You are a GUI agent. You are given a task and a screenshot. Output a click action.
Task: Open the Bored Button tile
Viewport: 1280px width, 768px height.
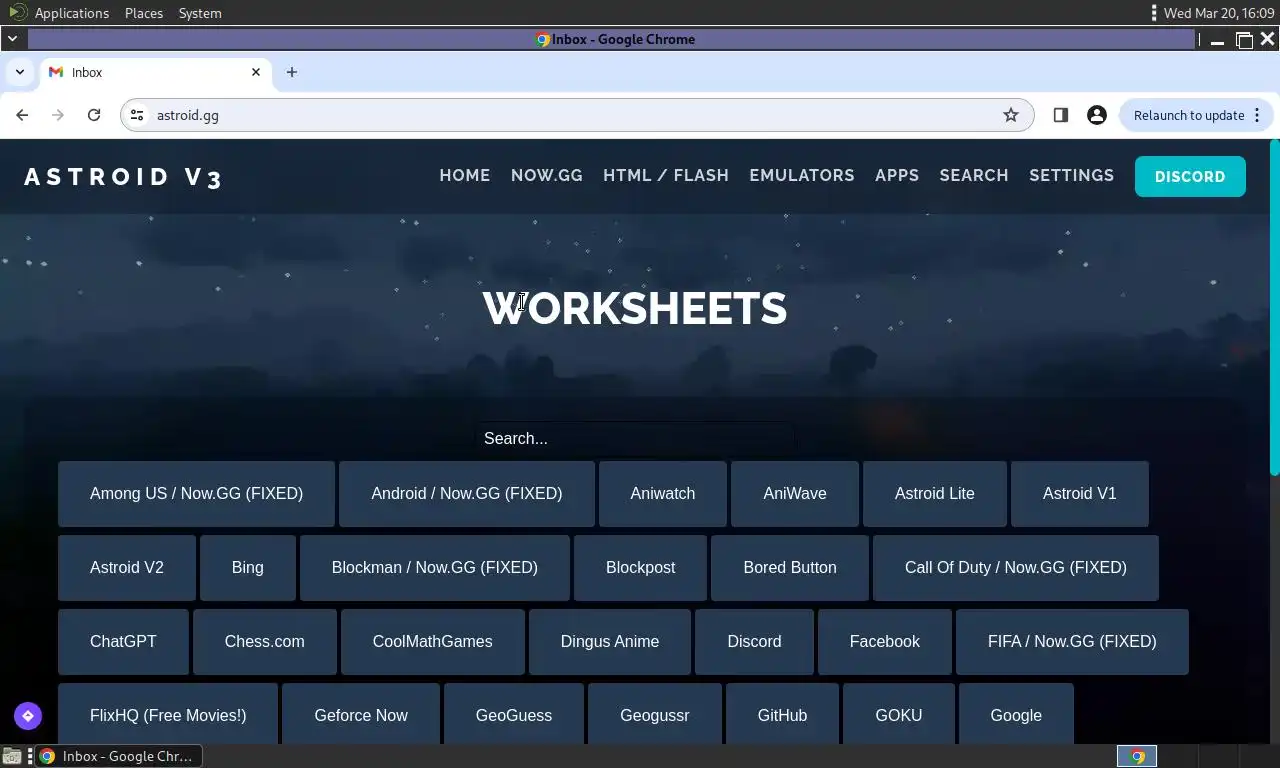pyautogui.click(x=790, y=567)
